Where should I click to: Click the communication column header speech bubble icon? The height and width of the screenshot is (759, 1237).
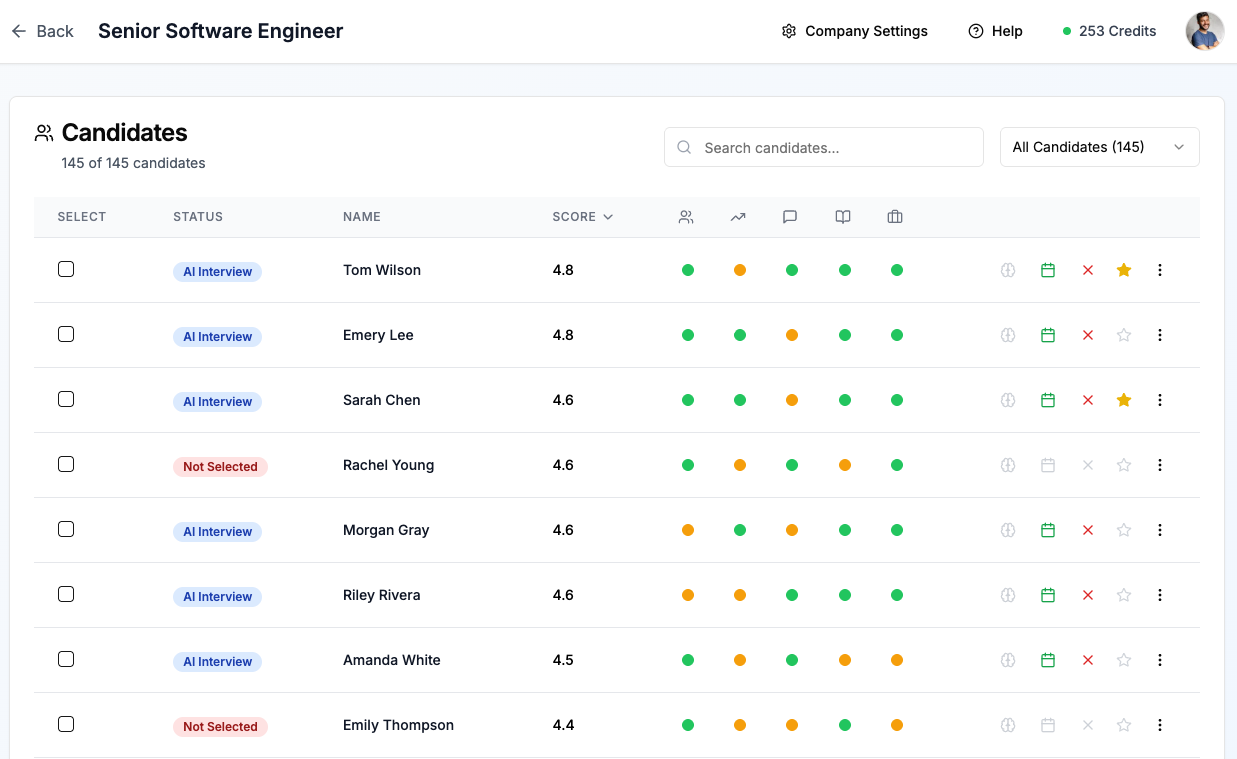pyautogui.click(x=790, y=216)
